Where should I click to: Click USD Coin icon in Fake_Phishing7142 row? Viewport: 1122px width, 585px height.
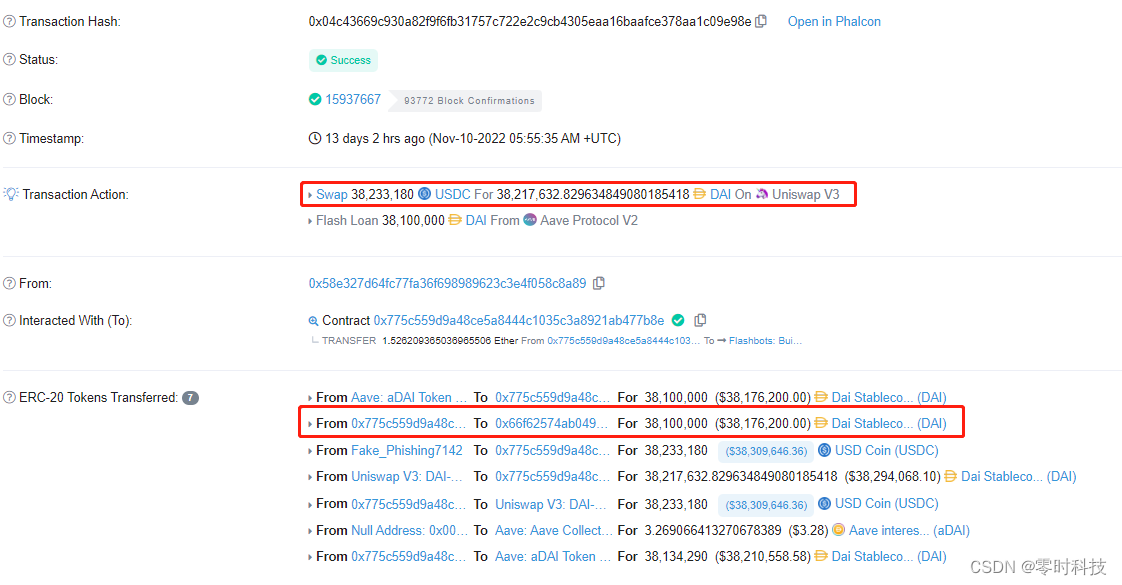pos(824,450)
